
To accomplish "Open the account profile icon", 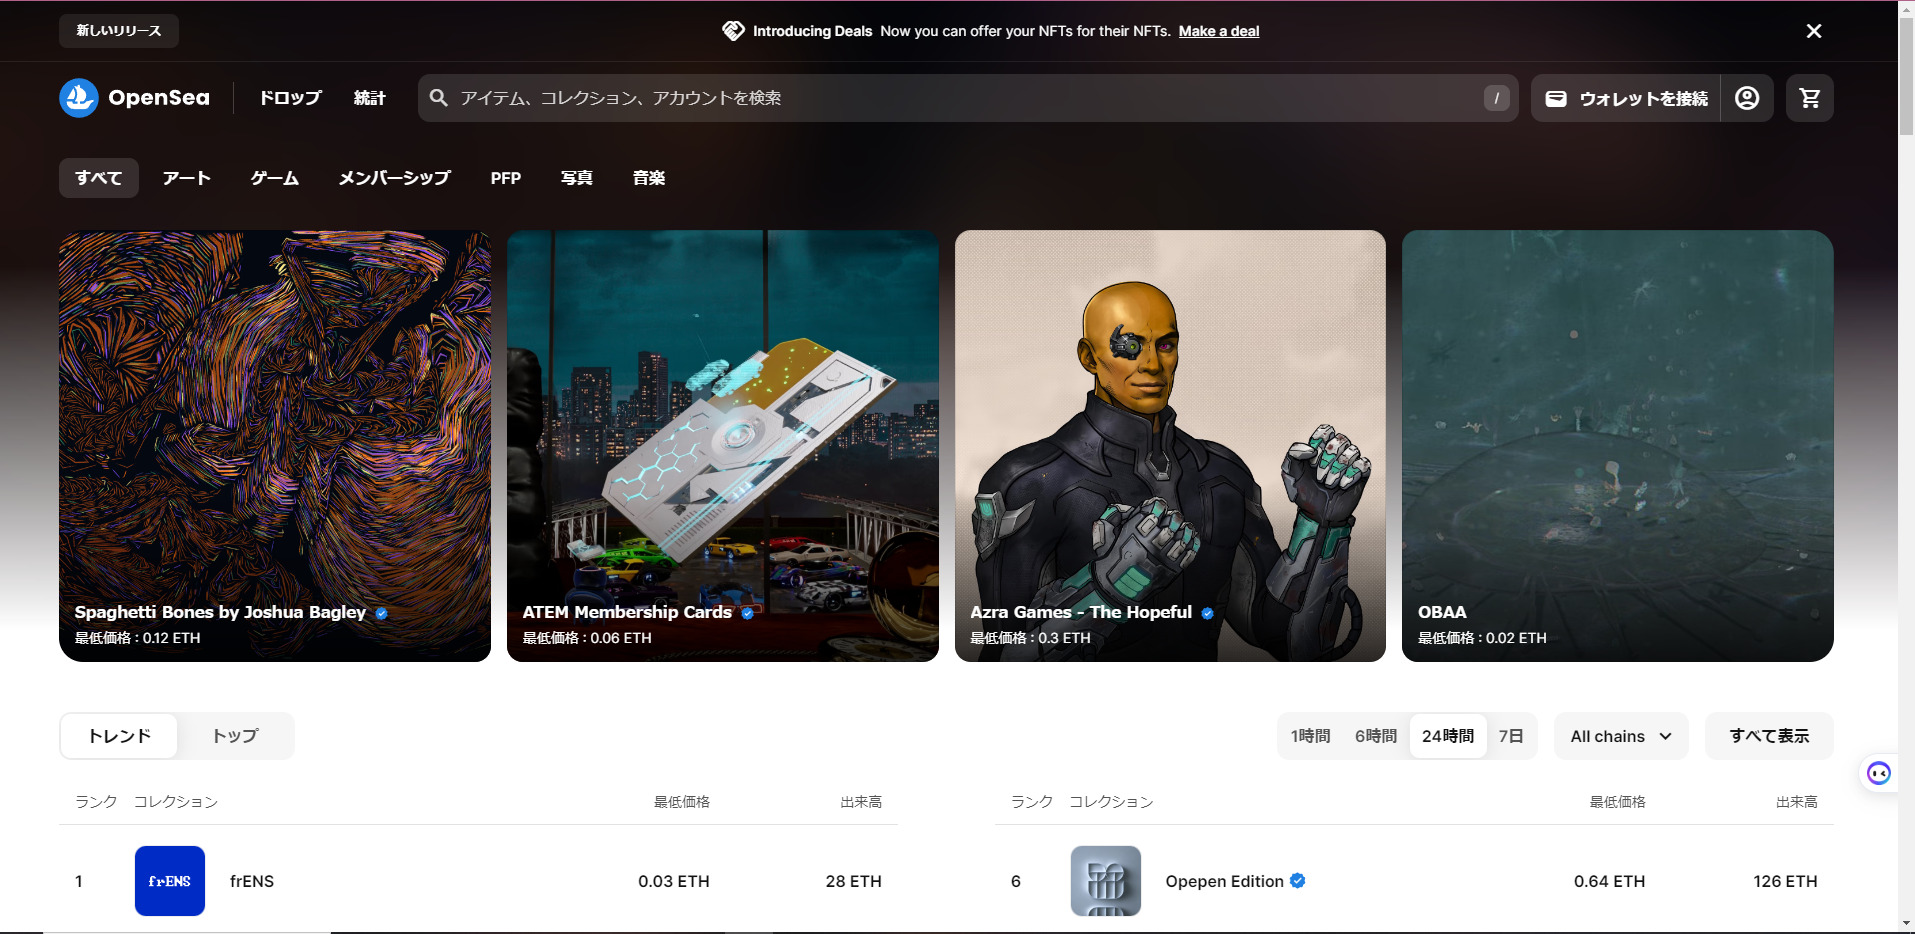I will (1747, 98).
